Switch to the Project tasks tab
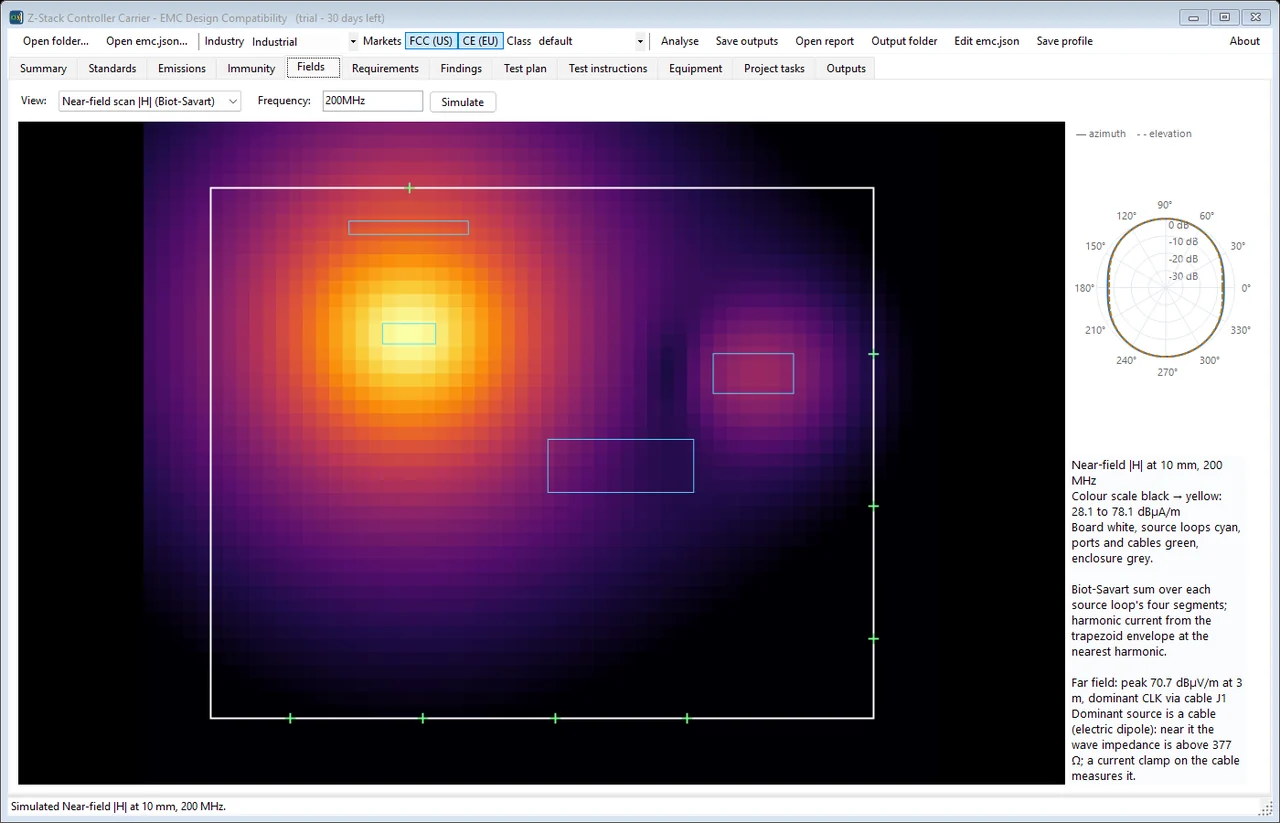1280x823 pixels. (774, 68)
